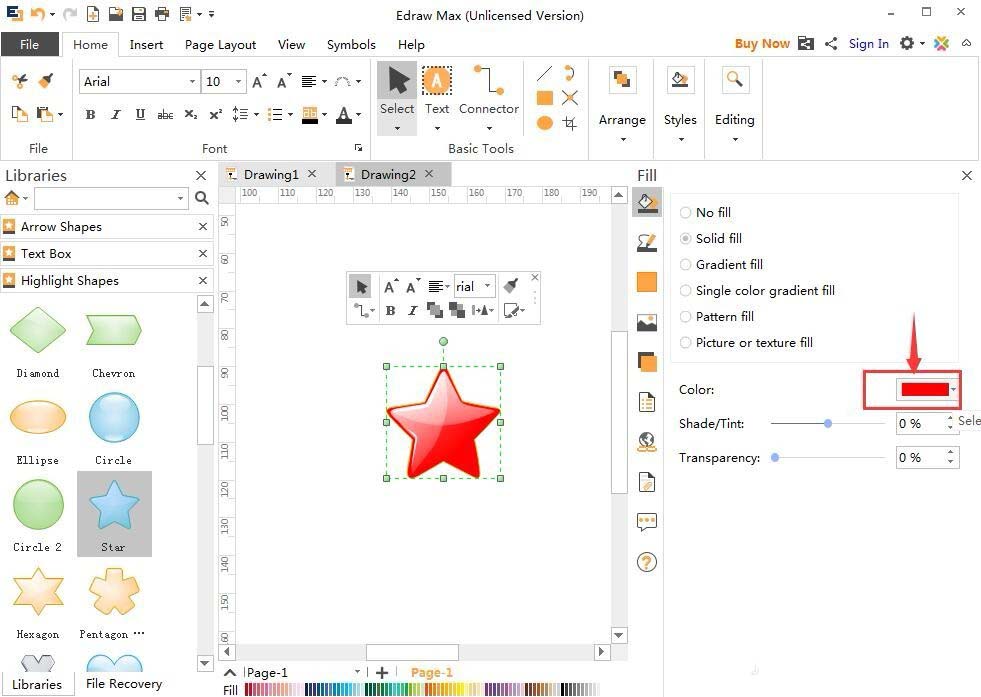Click the Sign In button

[868, 44]
